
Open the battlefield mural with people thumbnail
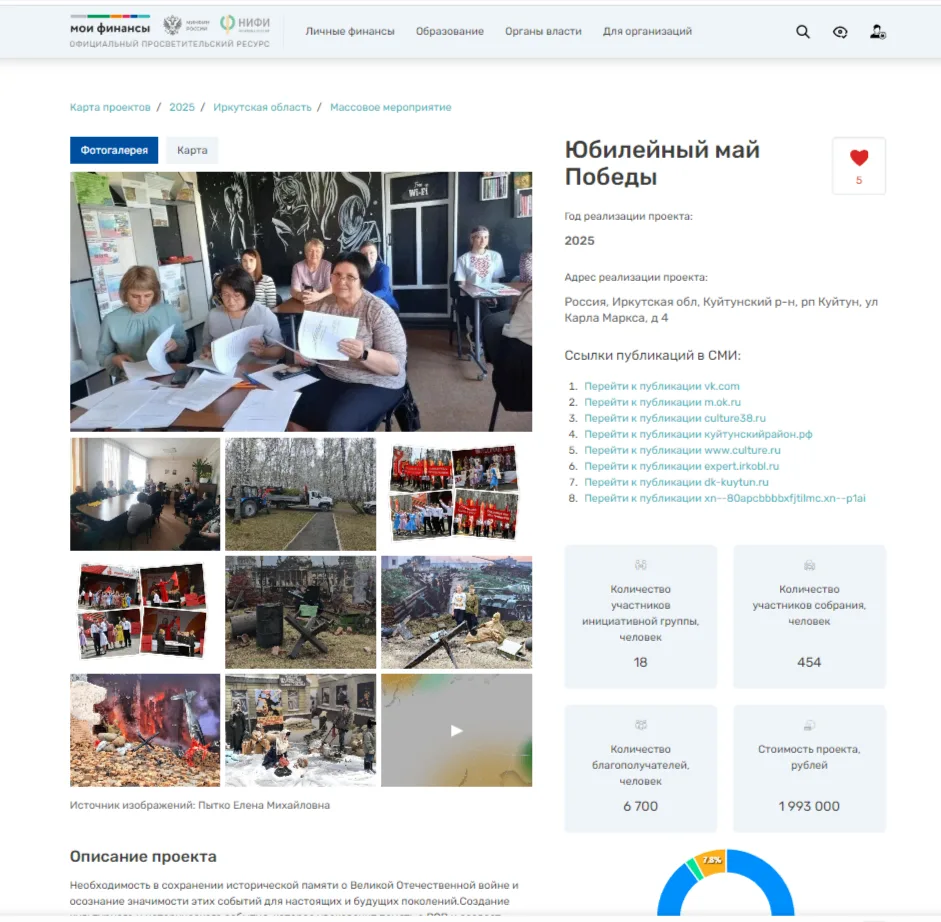(x=456, y=612)
